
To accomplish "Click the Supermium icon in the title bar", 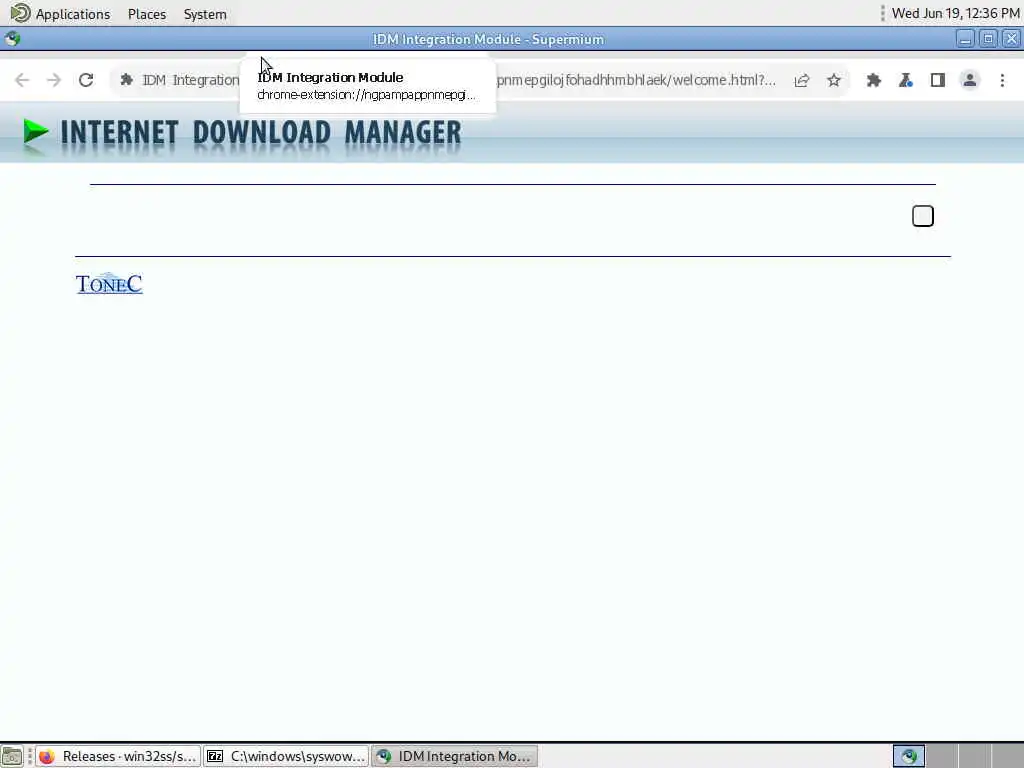I will [12, 39].
